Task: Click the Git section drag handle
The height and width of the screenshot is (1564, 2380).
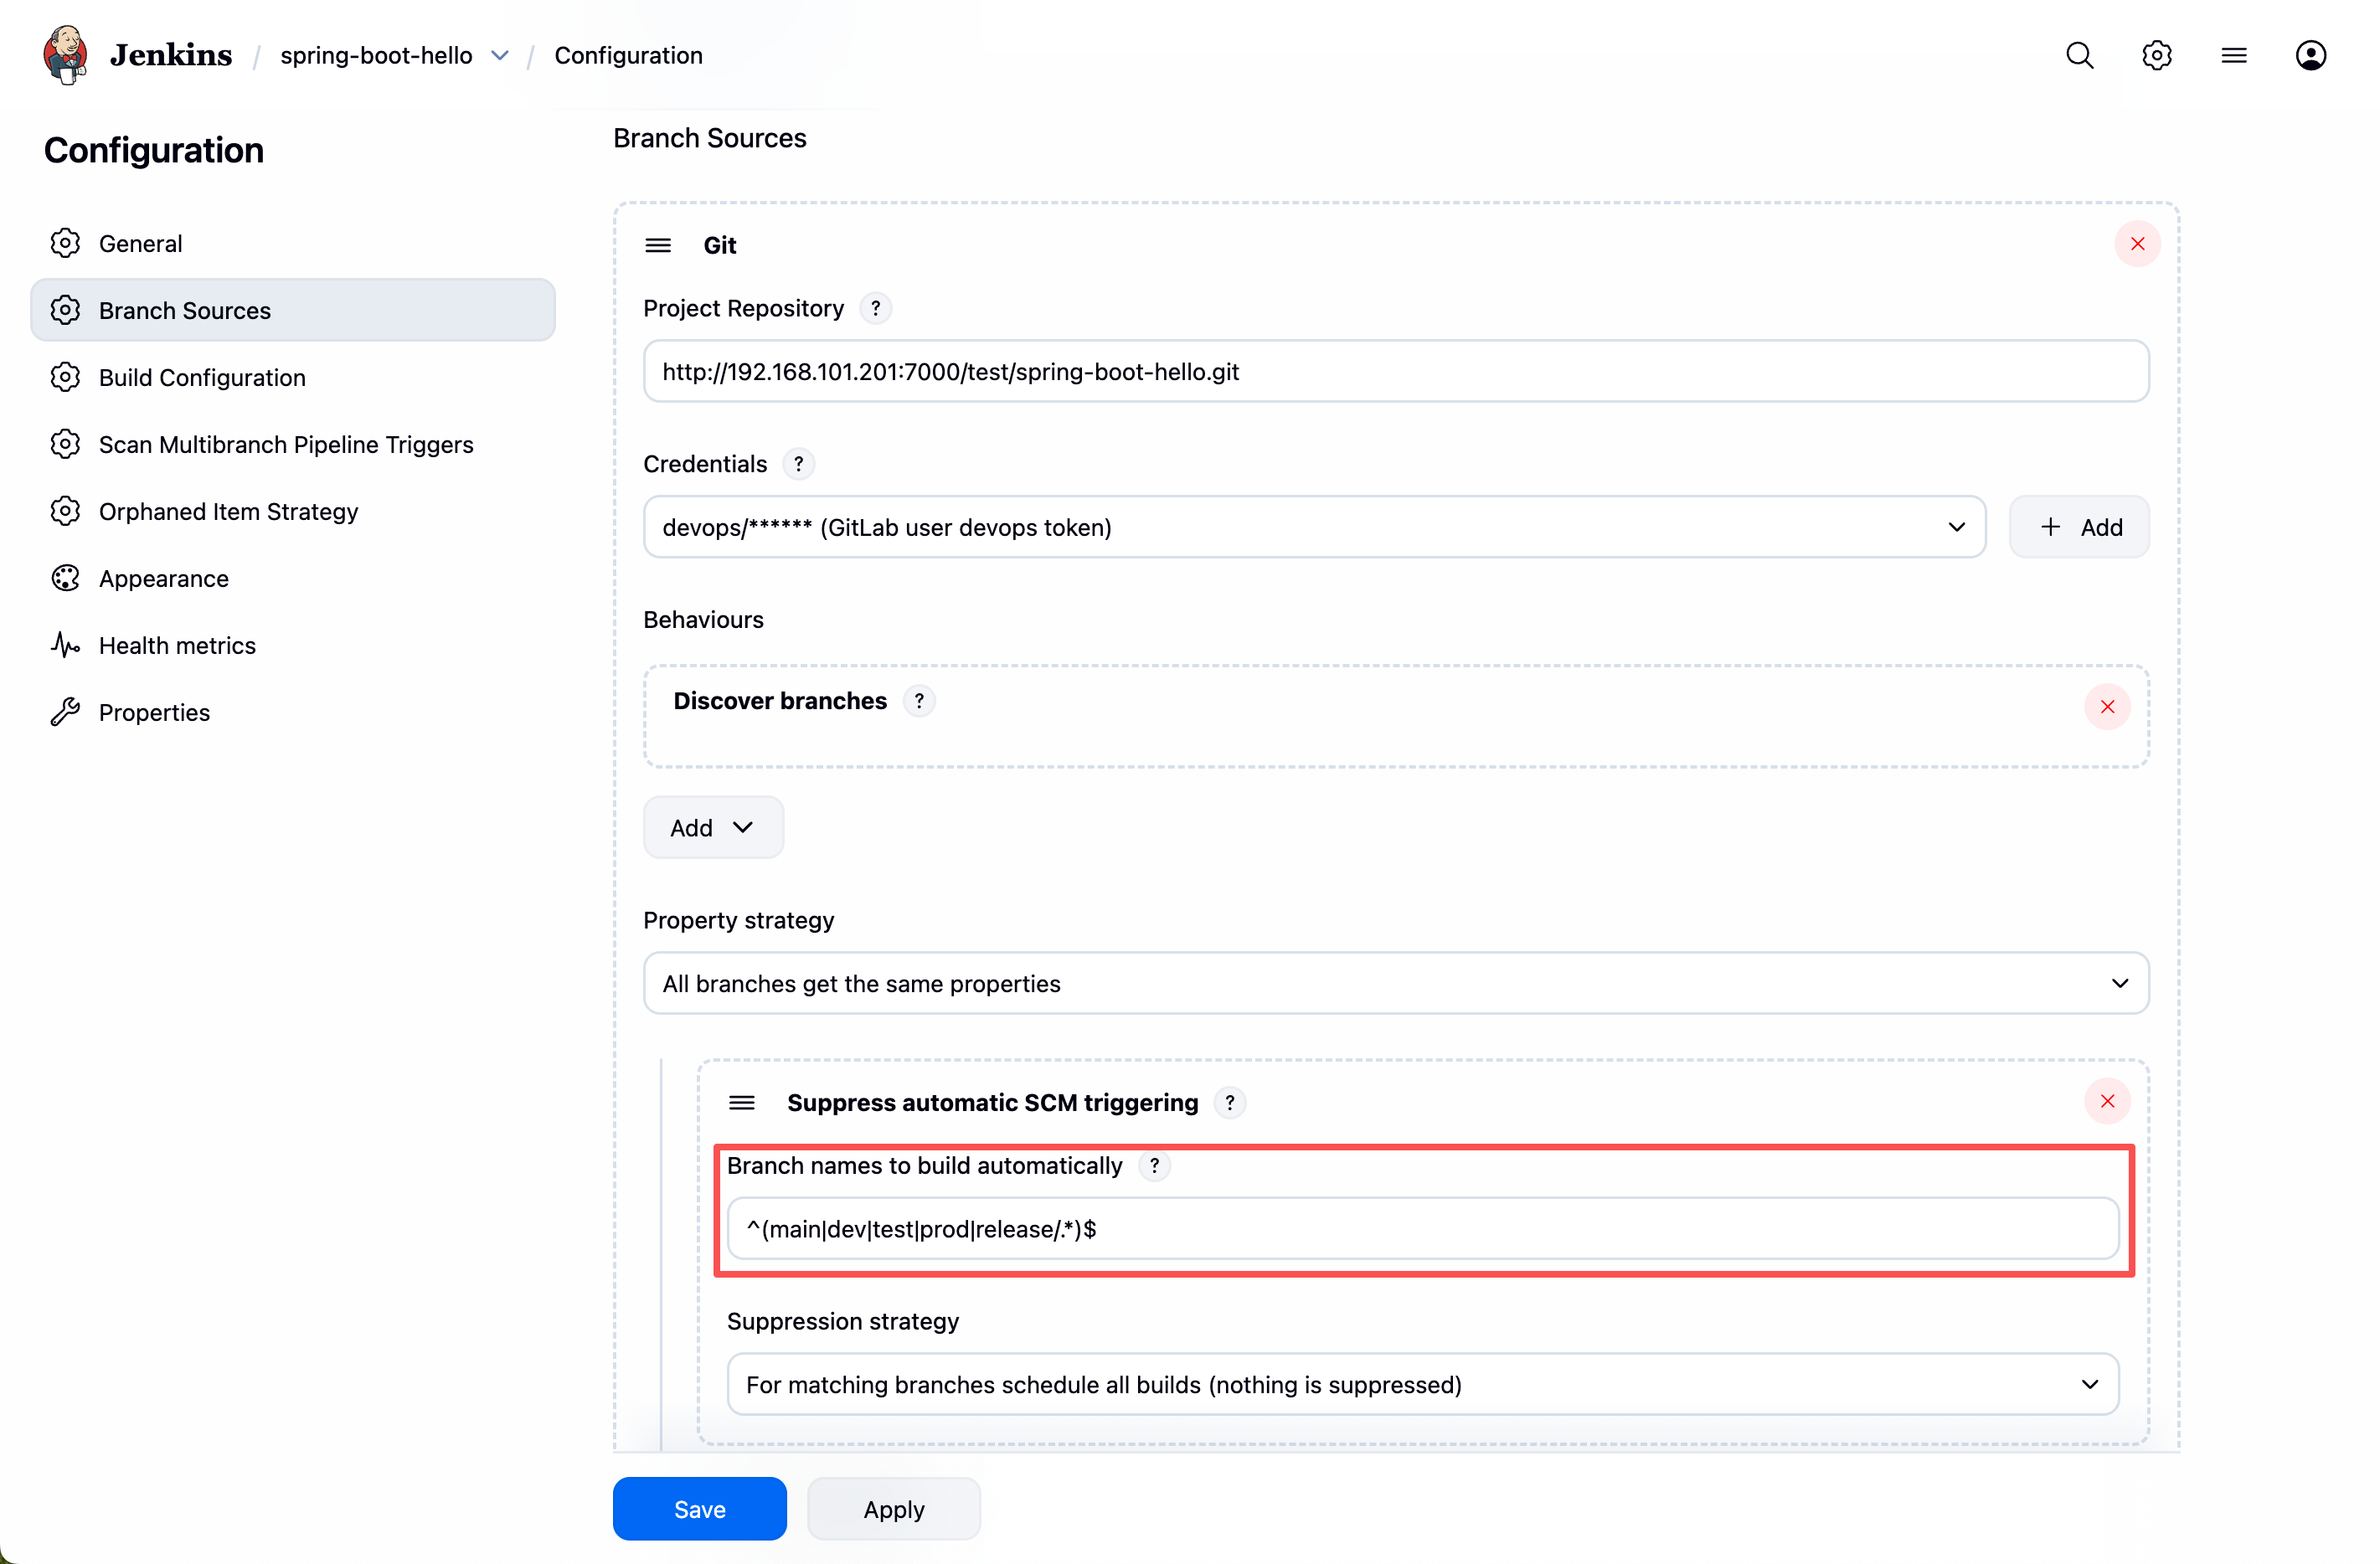Action: (x=658, y=245)
